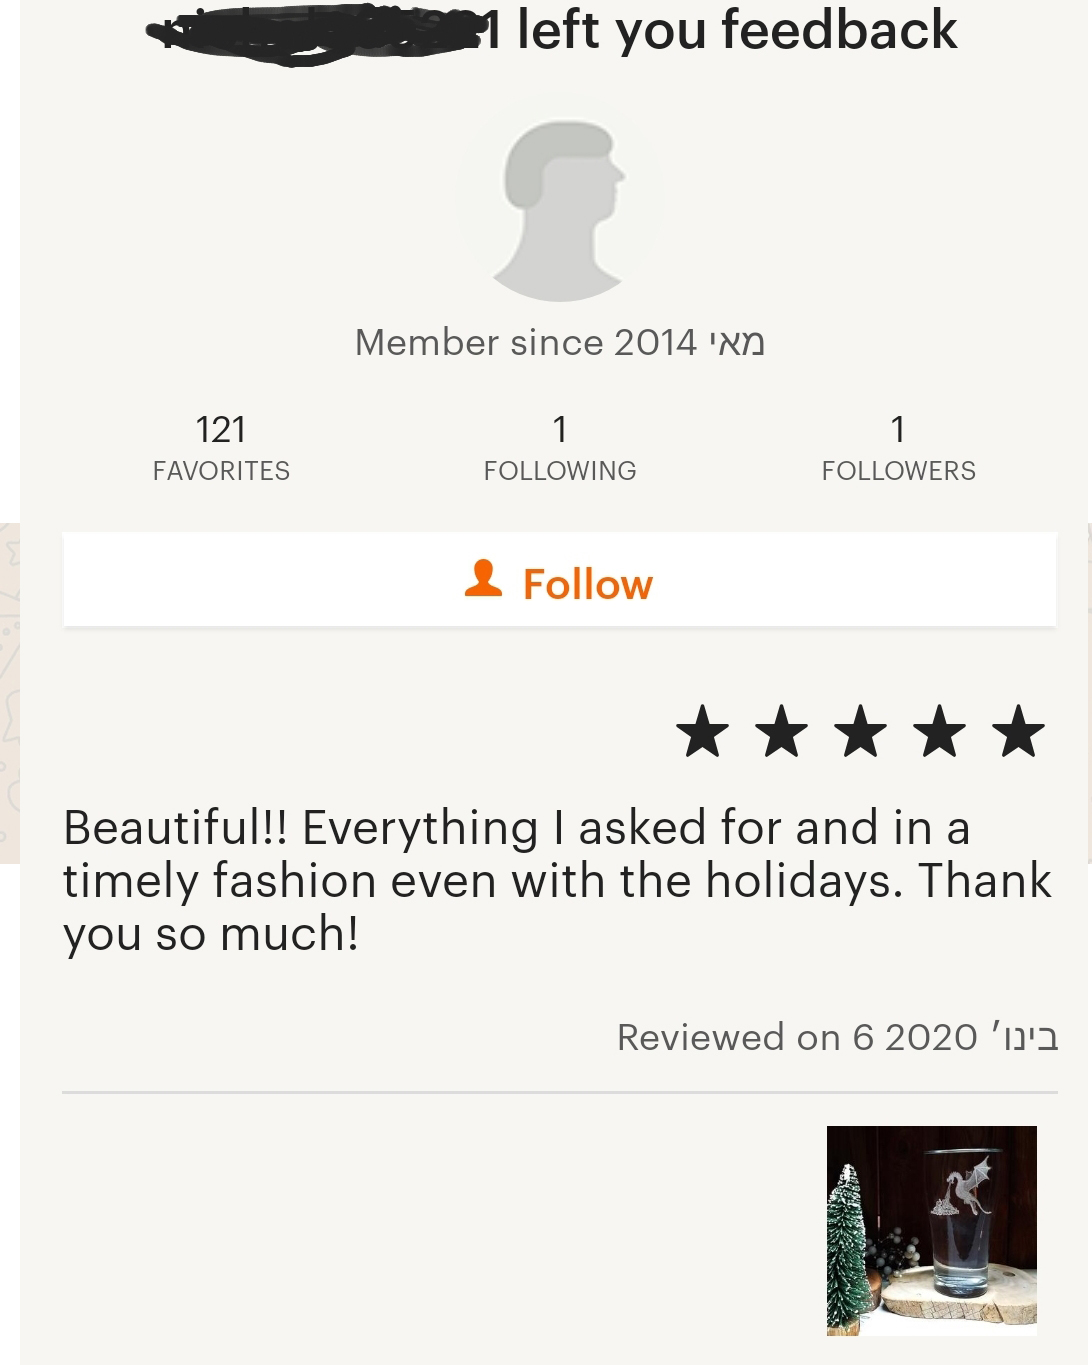Click the fifth rating star
The image size is (1092, 1365).
[1019, 731]
